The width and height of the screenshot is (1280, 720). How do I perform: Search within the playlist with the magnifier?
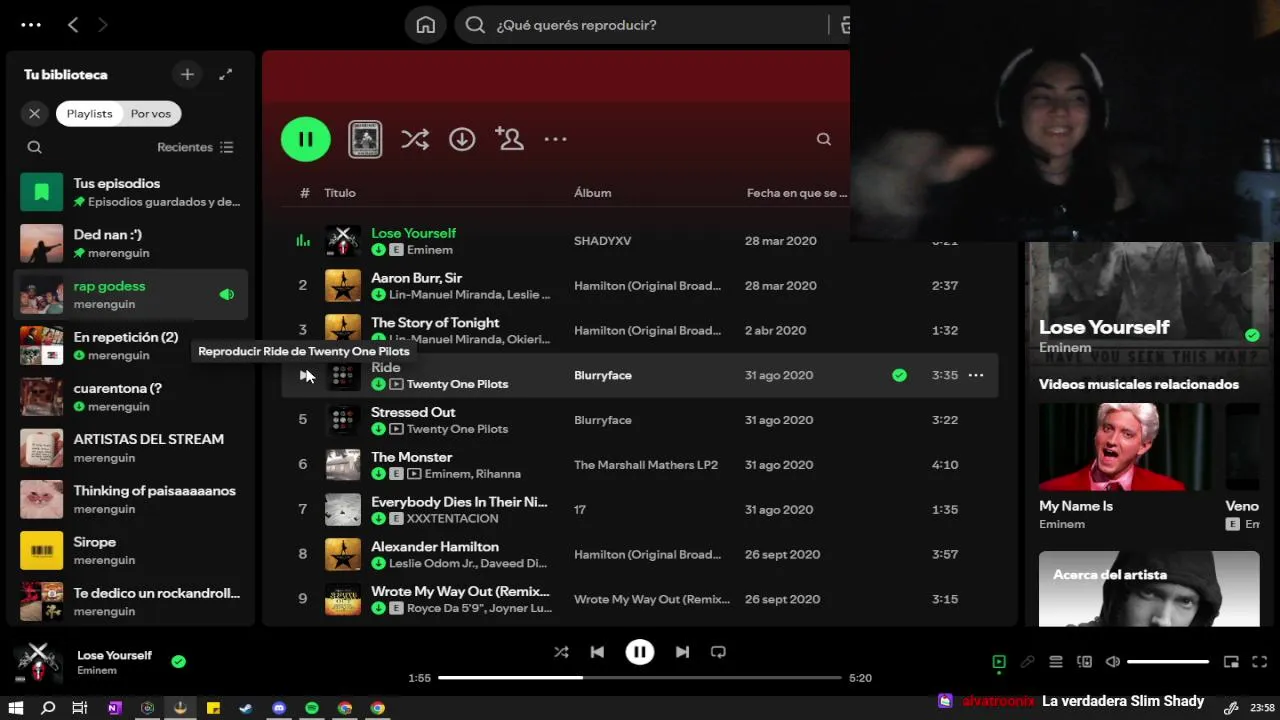[x=824, y=139]
